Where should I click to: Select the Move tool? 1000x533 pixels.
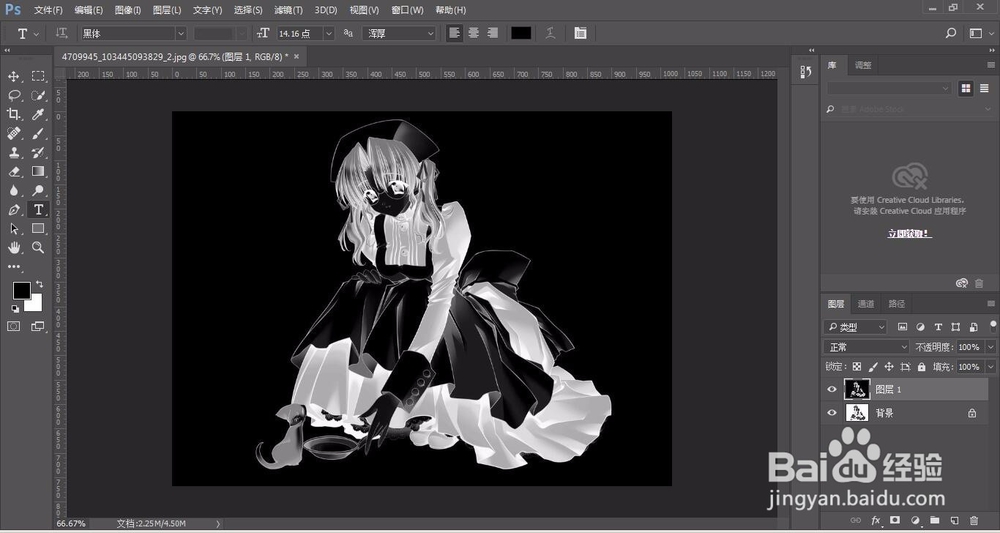[13, 77]
